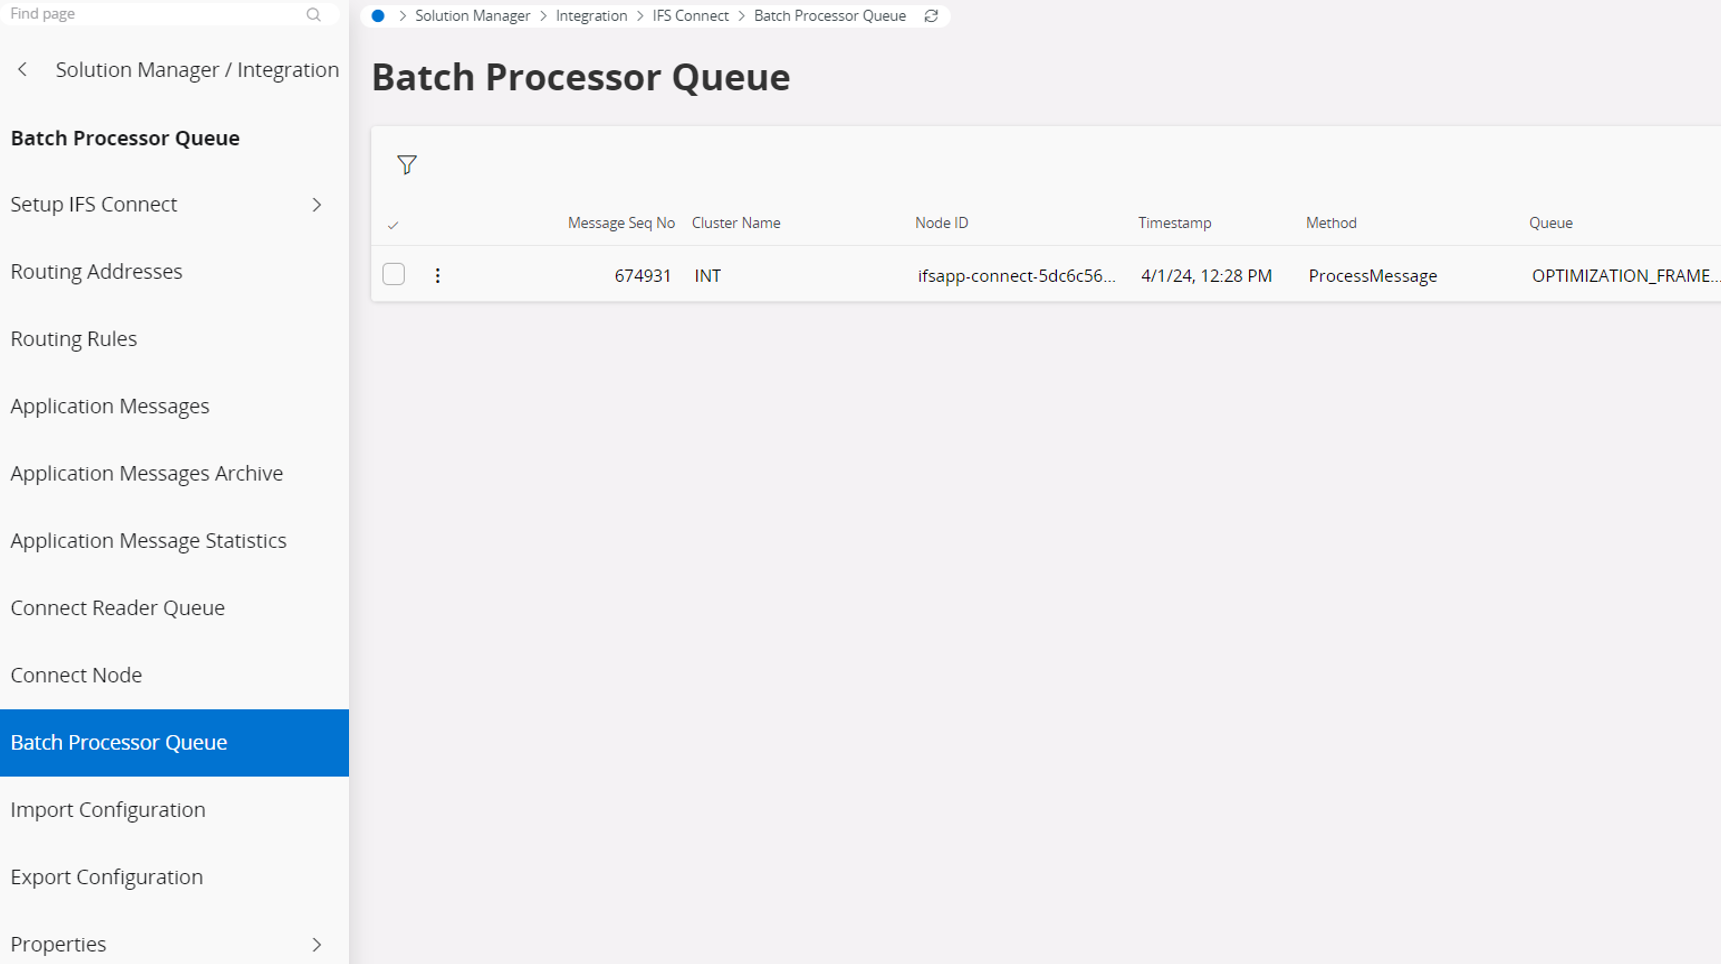This screenshot has height=964, width=1721.
Task: Open Routing Addresses in the sidebar
Action: click(97, 272)
